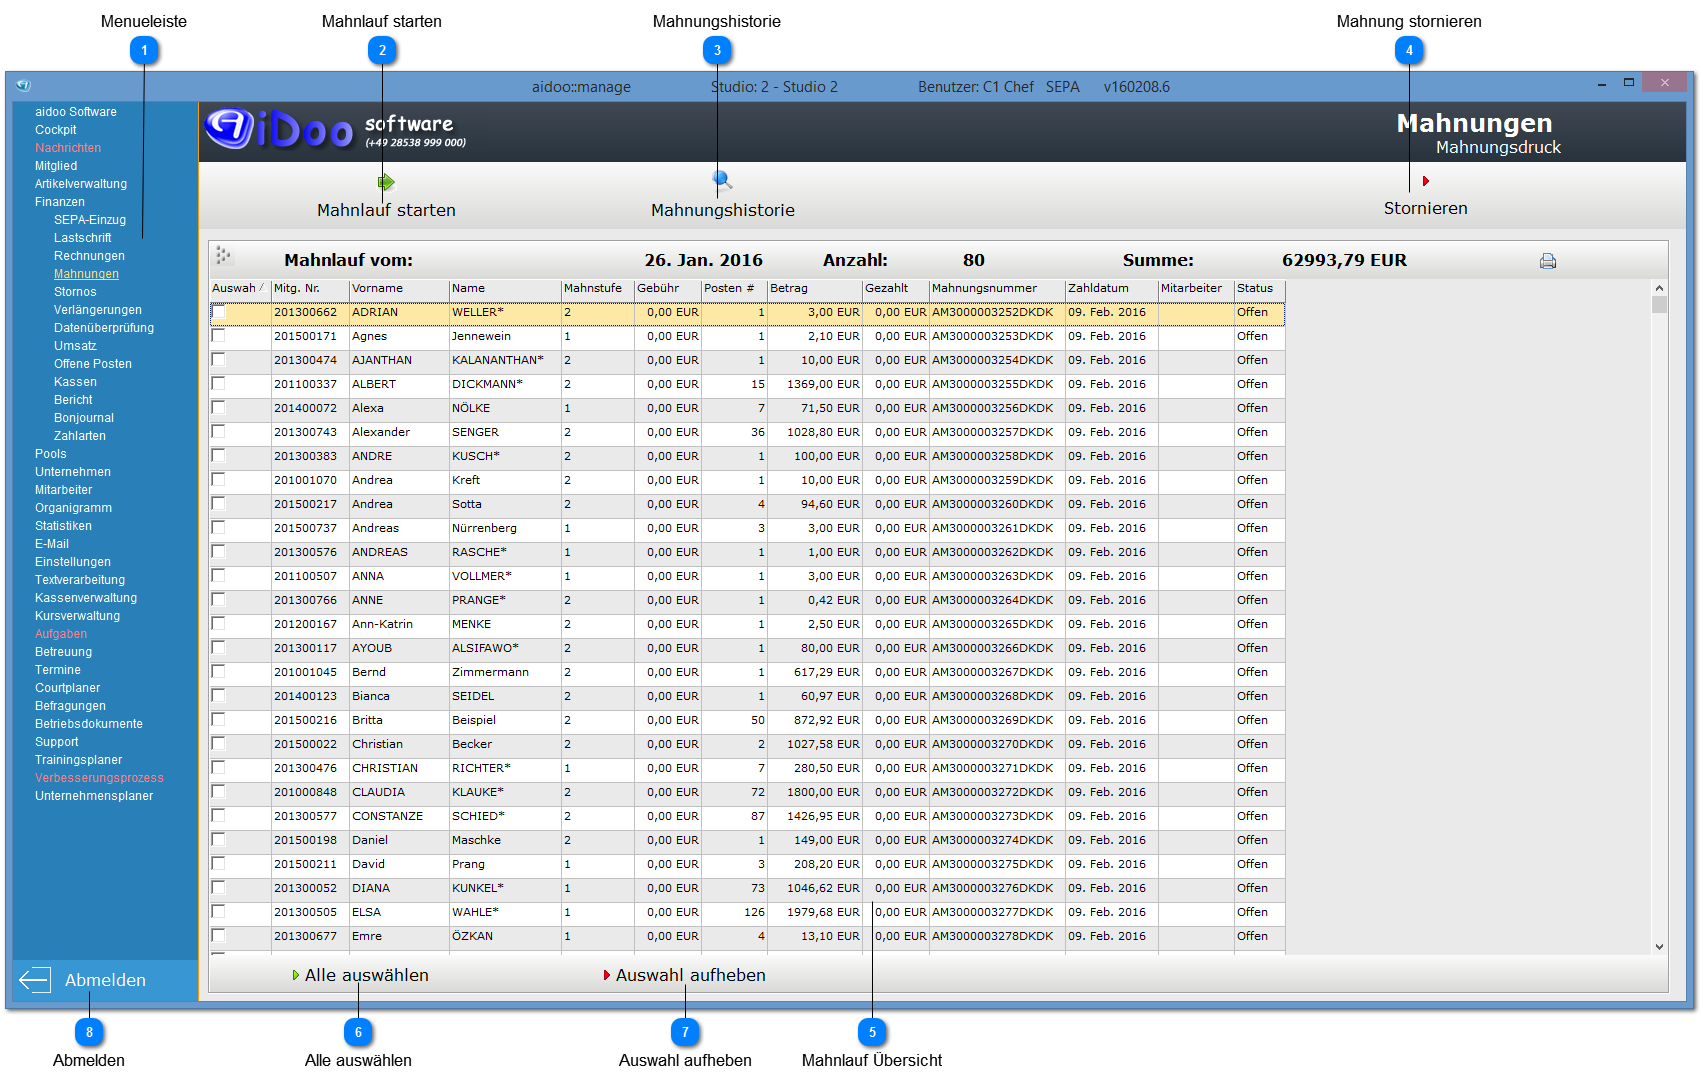Check the box for ADRIAN WELLER row
Image resolution: width=1703 pixels, height=1086 pixels.
tap(219, 312)
